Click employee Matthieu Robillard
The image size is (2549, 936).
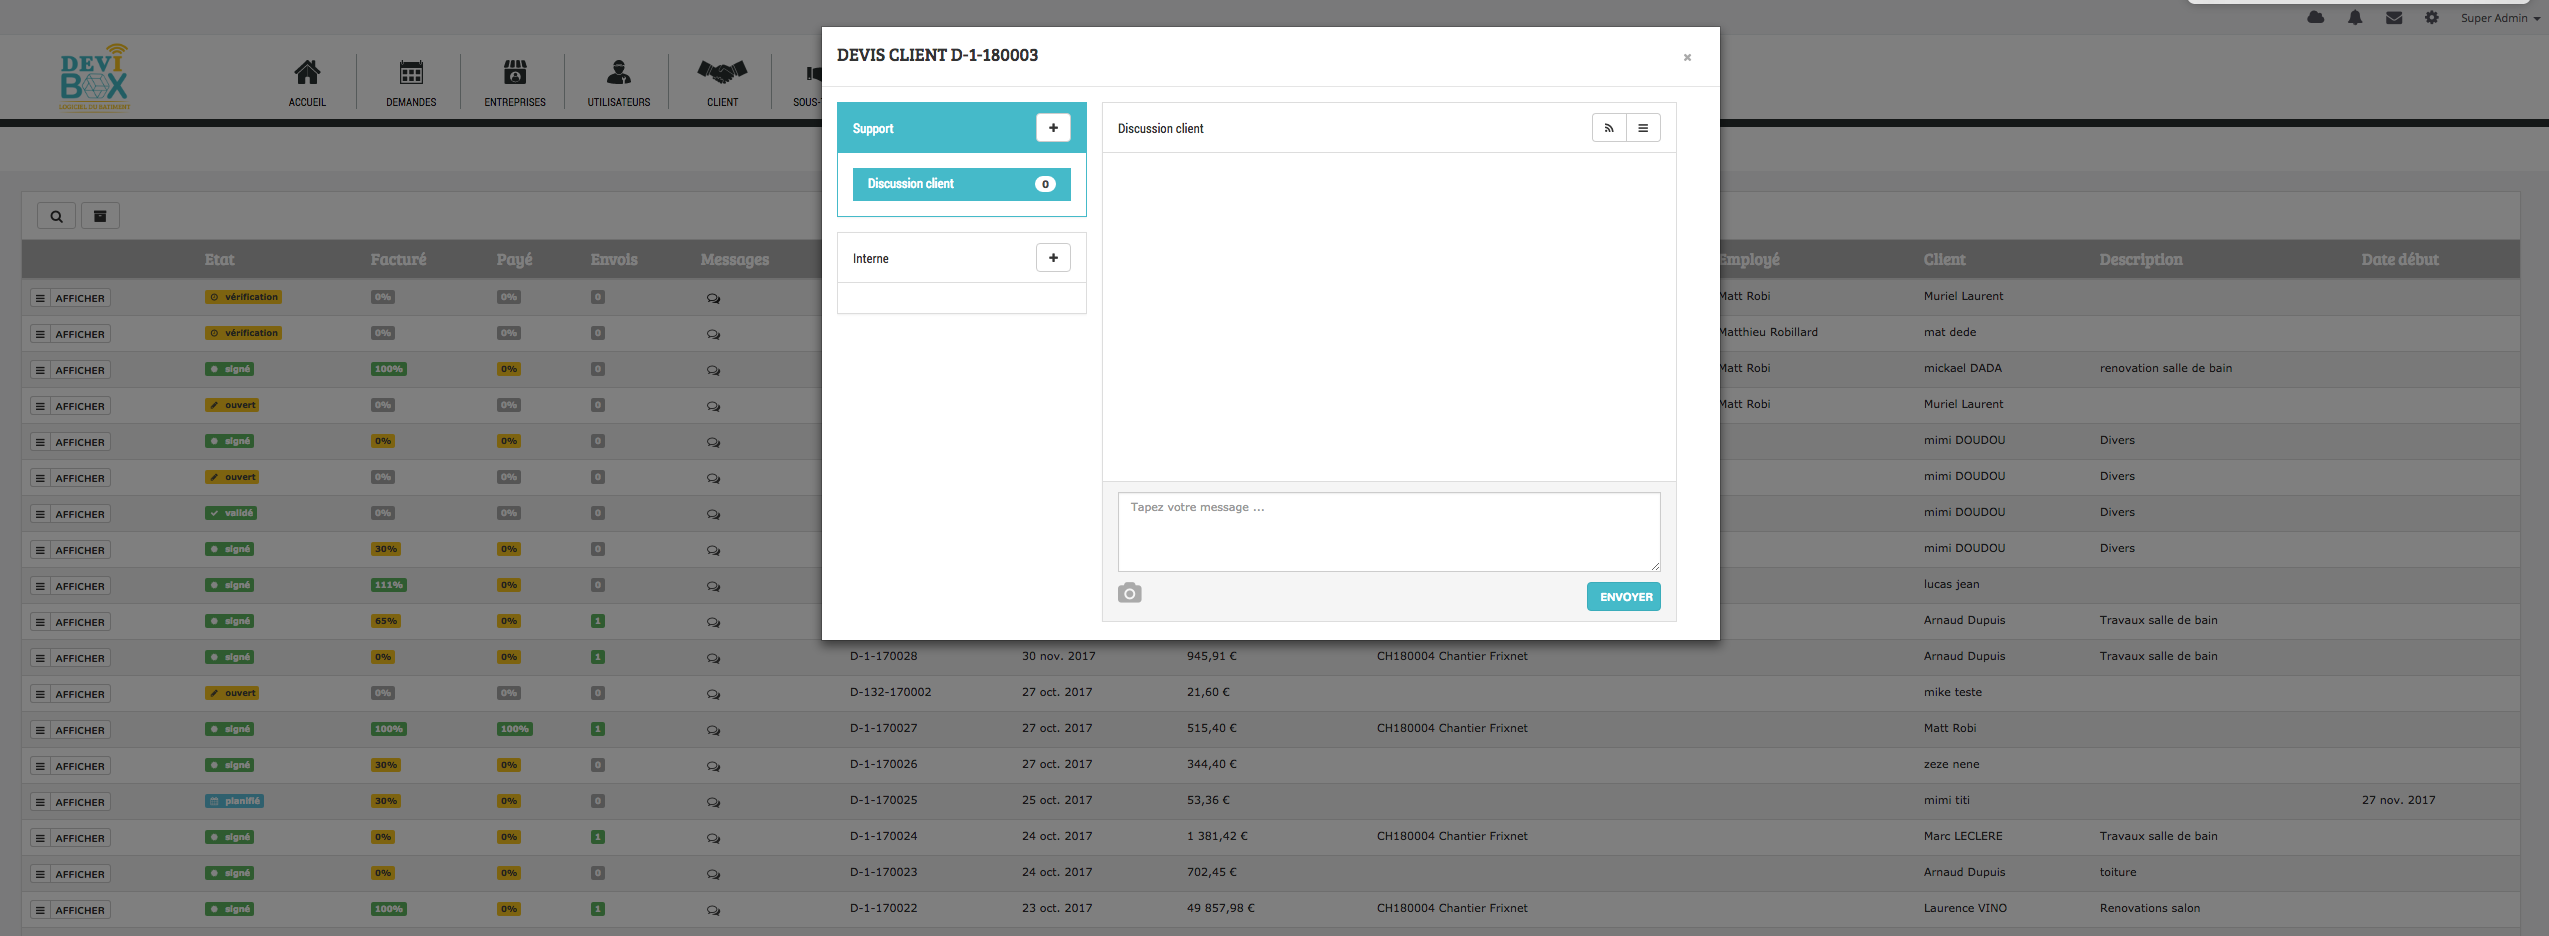point(1768,332)
